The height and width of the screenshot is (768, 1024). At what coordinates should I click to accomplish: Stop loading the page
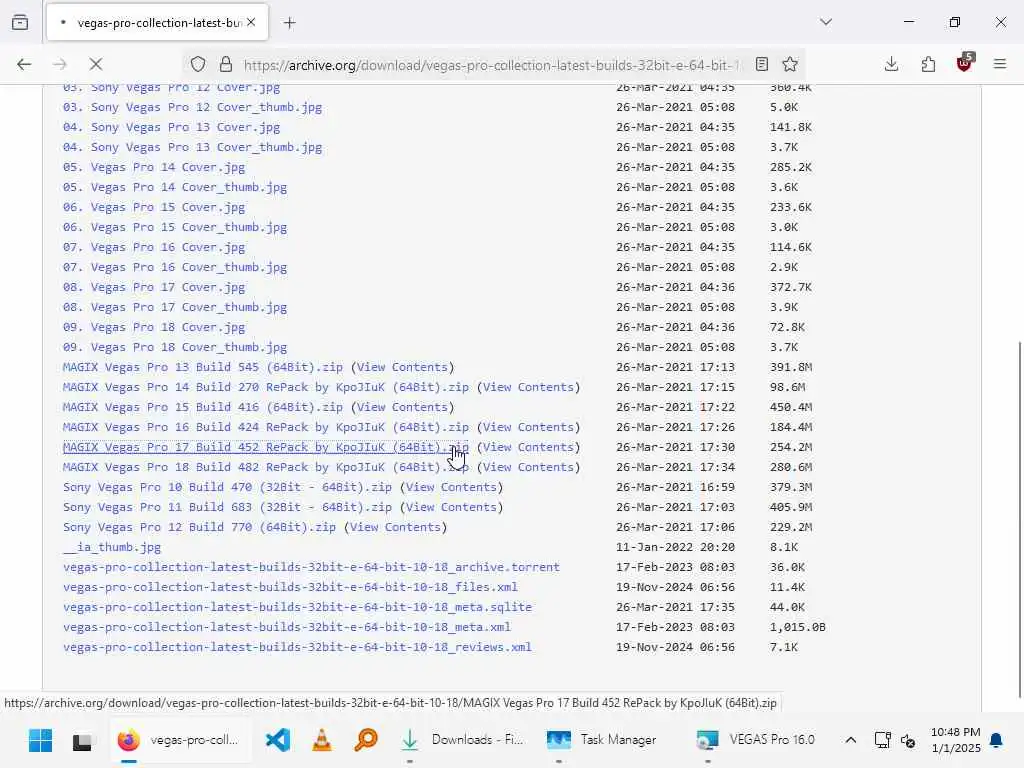tap(96, 64)
